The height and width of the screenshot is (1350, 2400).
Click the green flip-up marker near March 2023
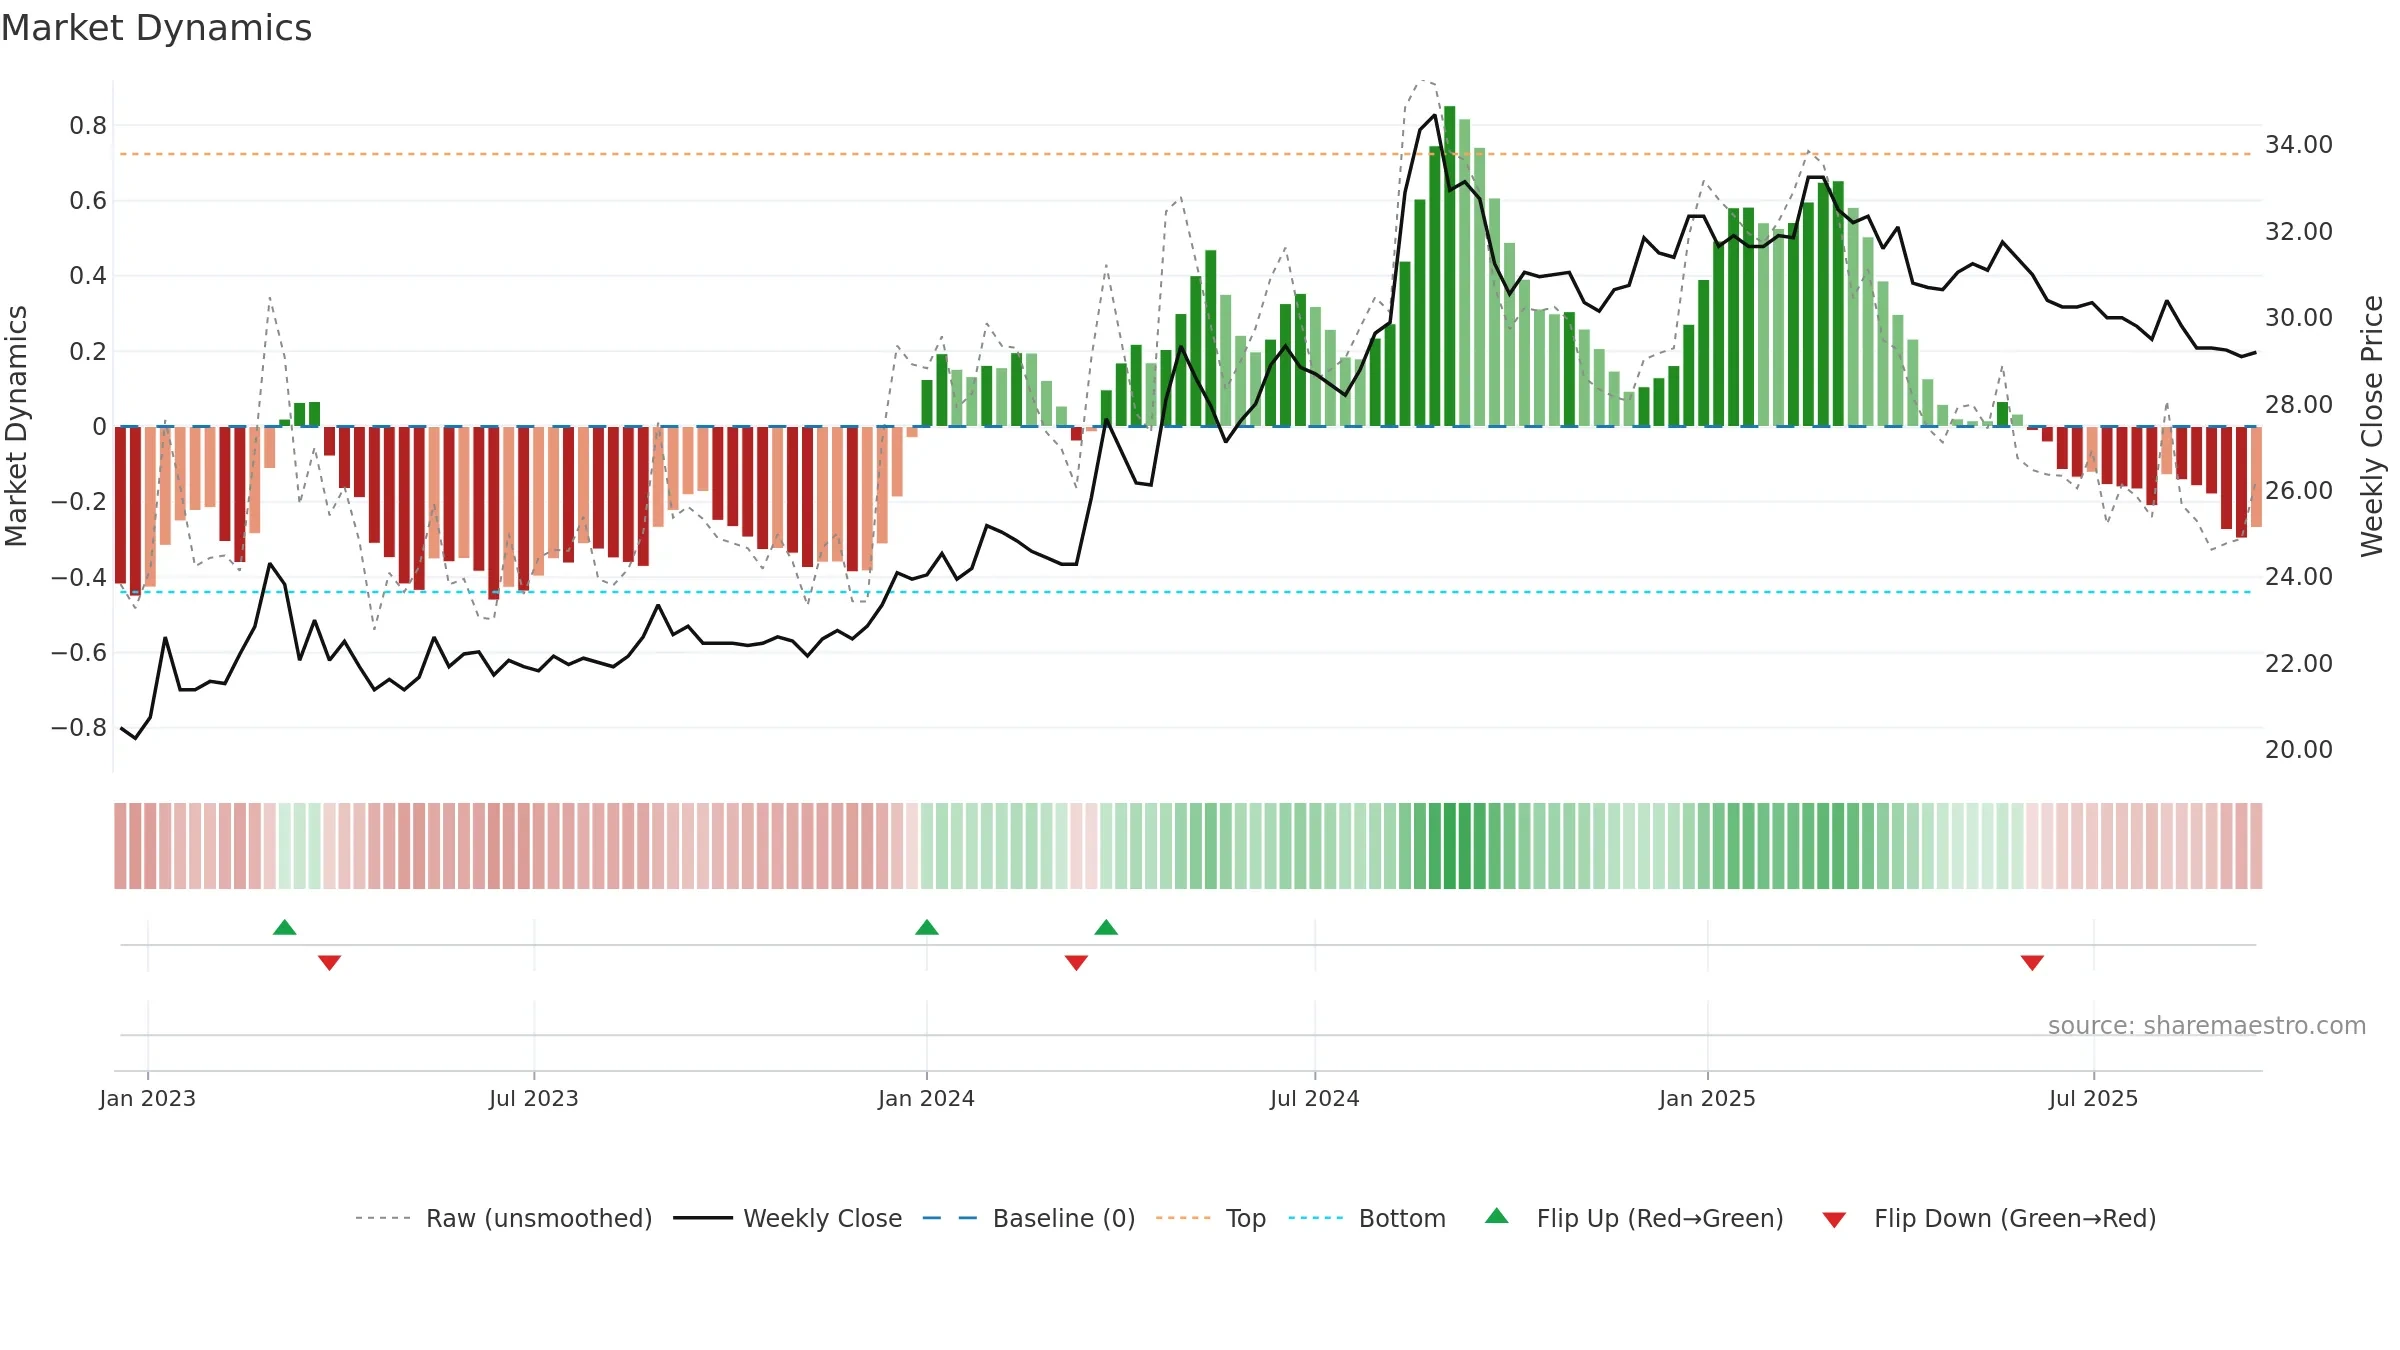(285, 927)
